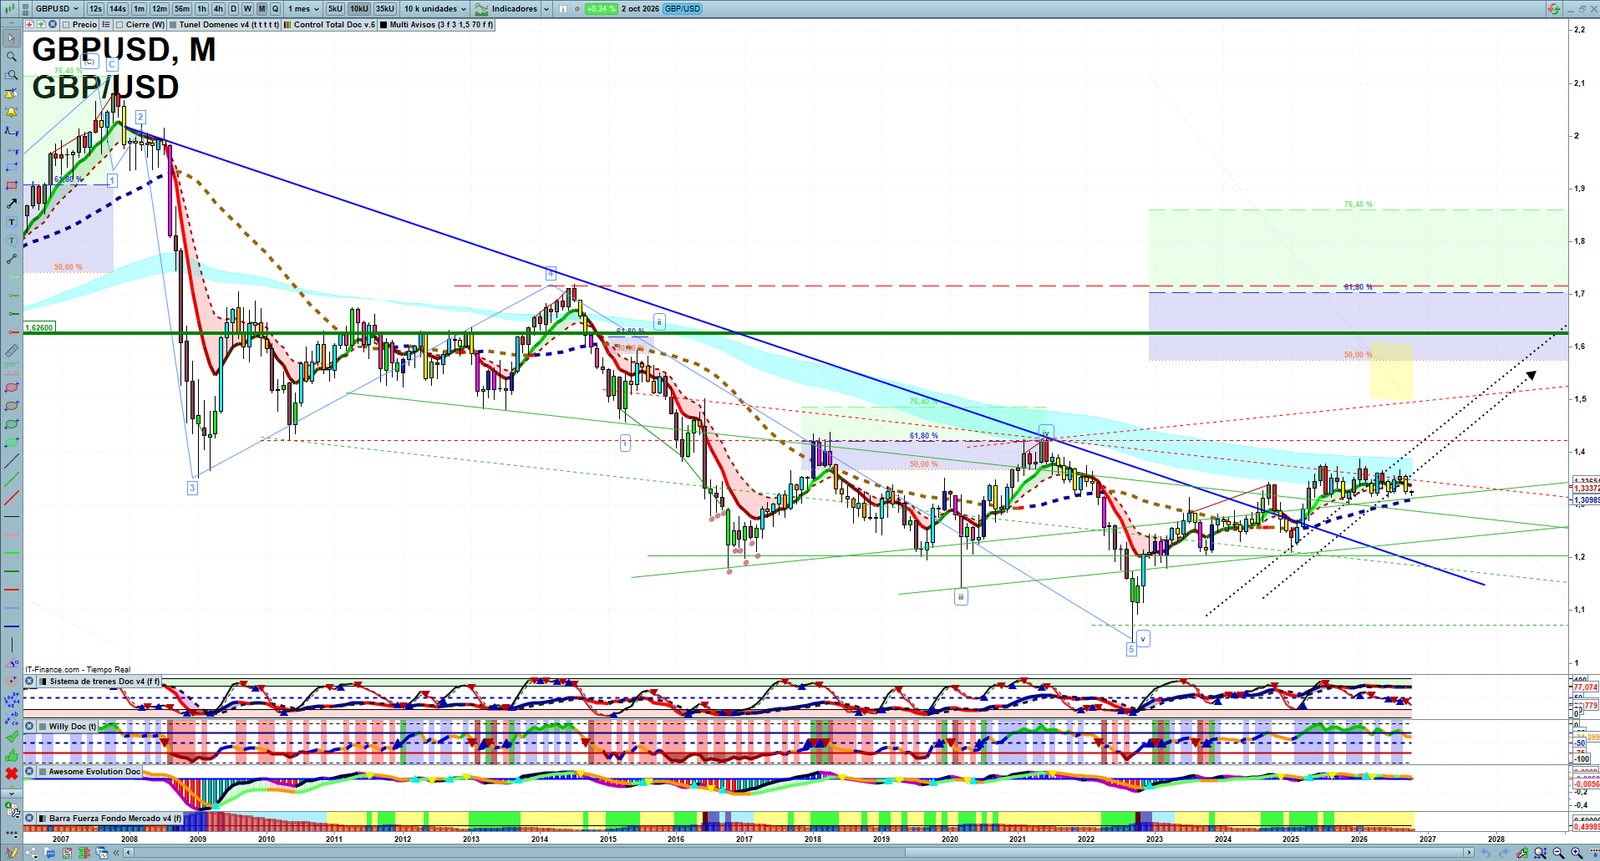Viewport: 1600px width, 861px height.
Task: Toggle Multi Avisos indicator black box
Action: tap(383, 24)
